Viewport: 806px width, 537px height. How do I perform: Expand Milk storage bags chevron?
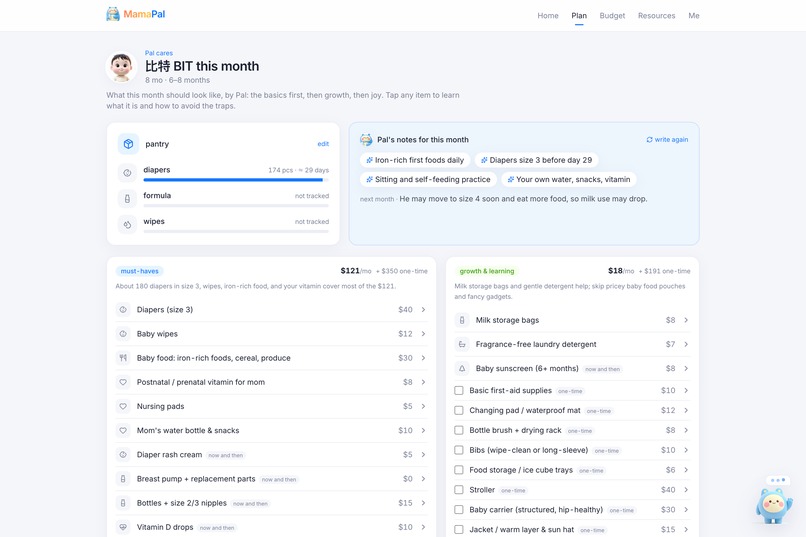click(x=686, y=320)
